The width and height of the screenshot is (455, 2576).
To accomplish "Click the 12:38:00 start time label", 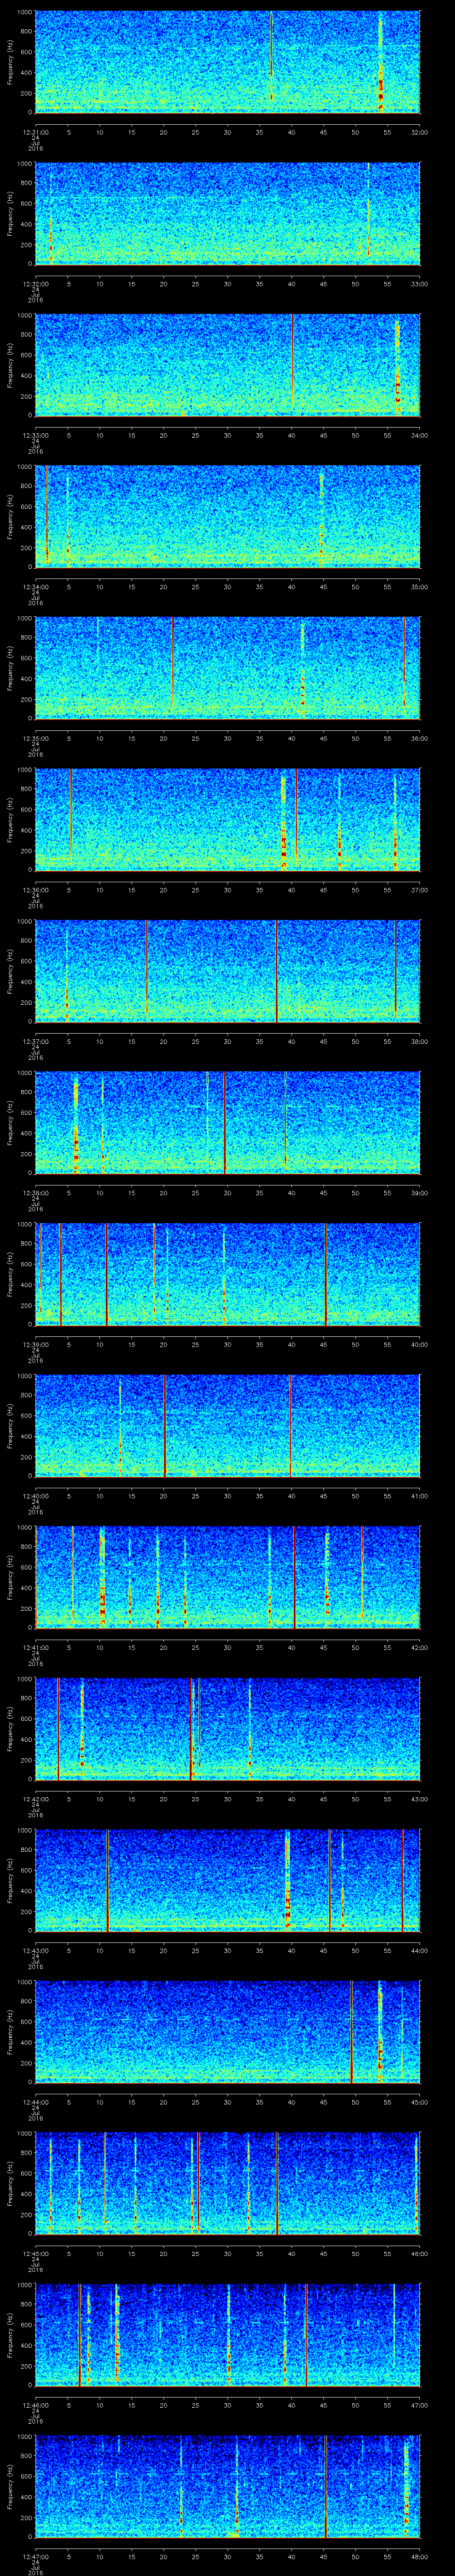I will tap(35, 1192).
